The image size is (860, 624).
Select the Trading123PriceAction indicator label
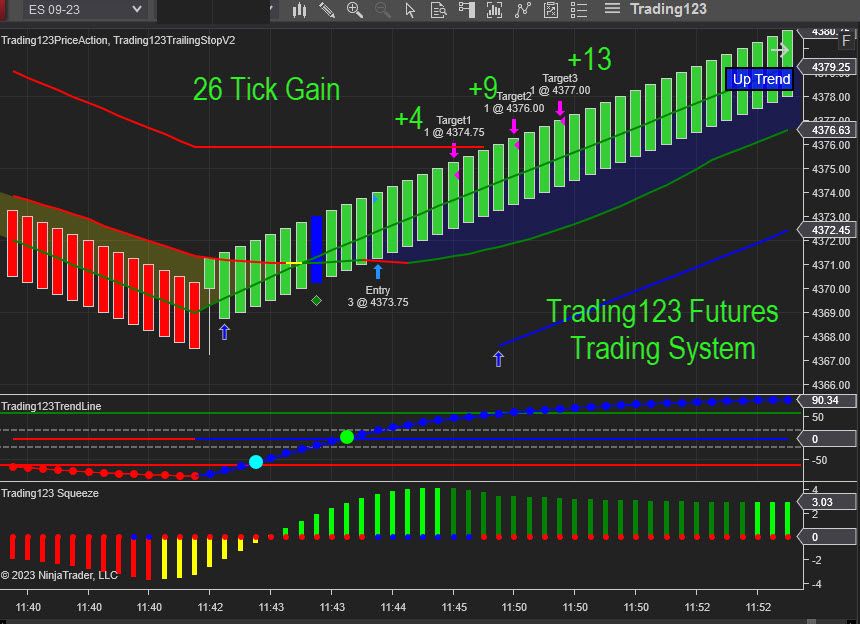click(x=54, y=40)
